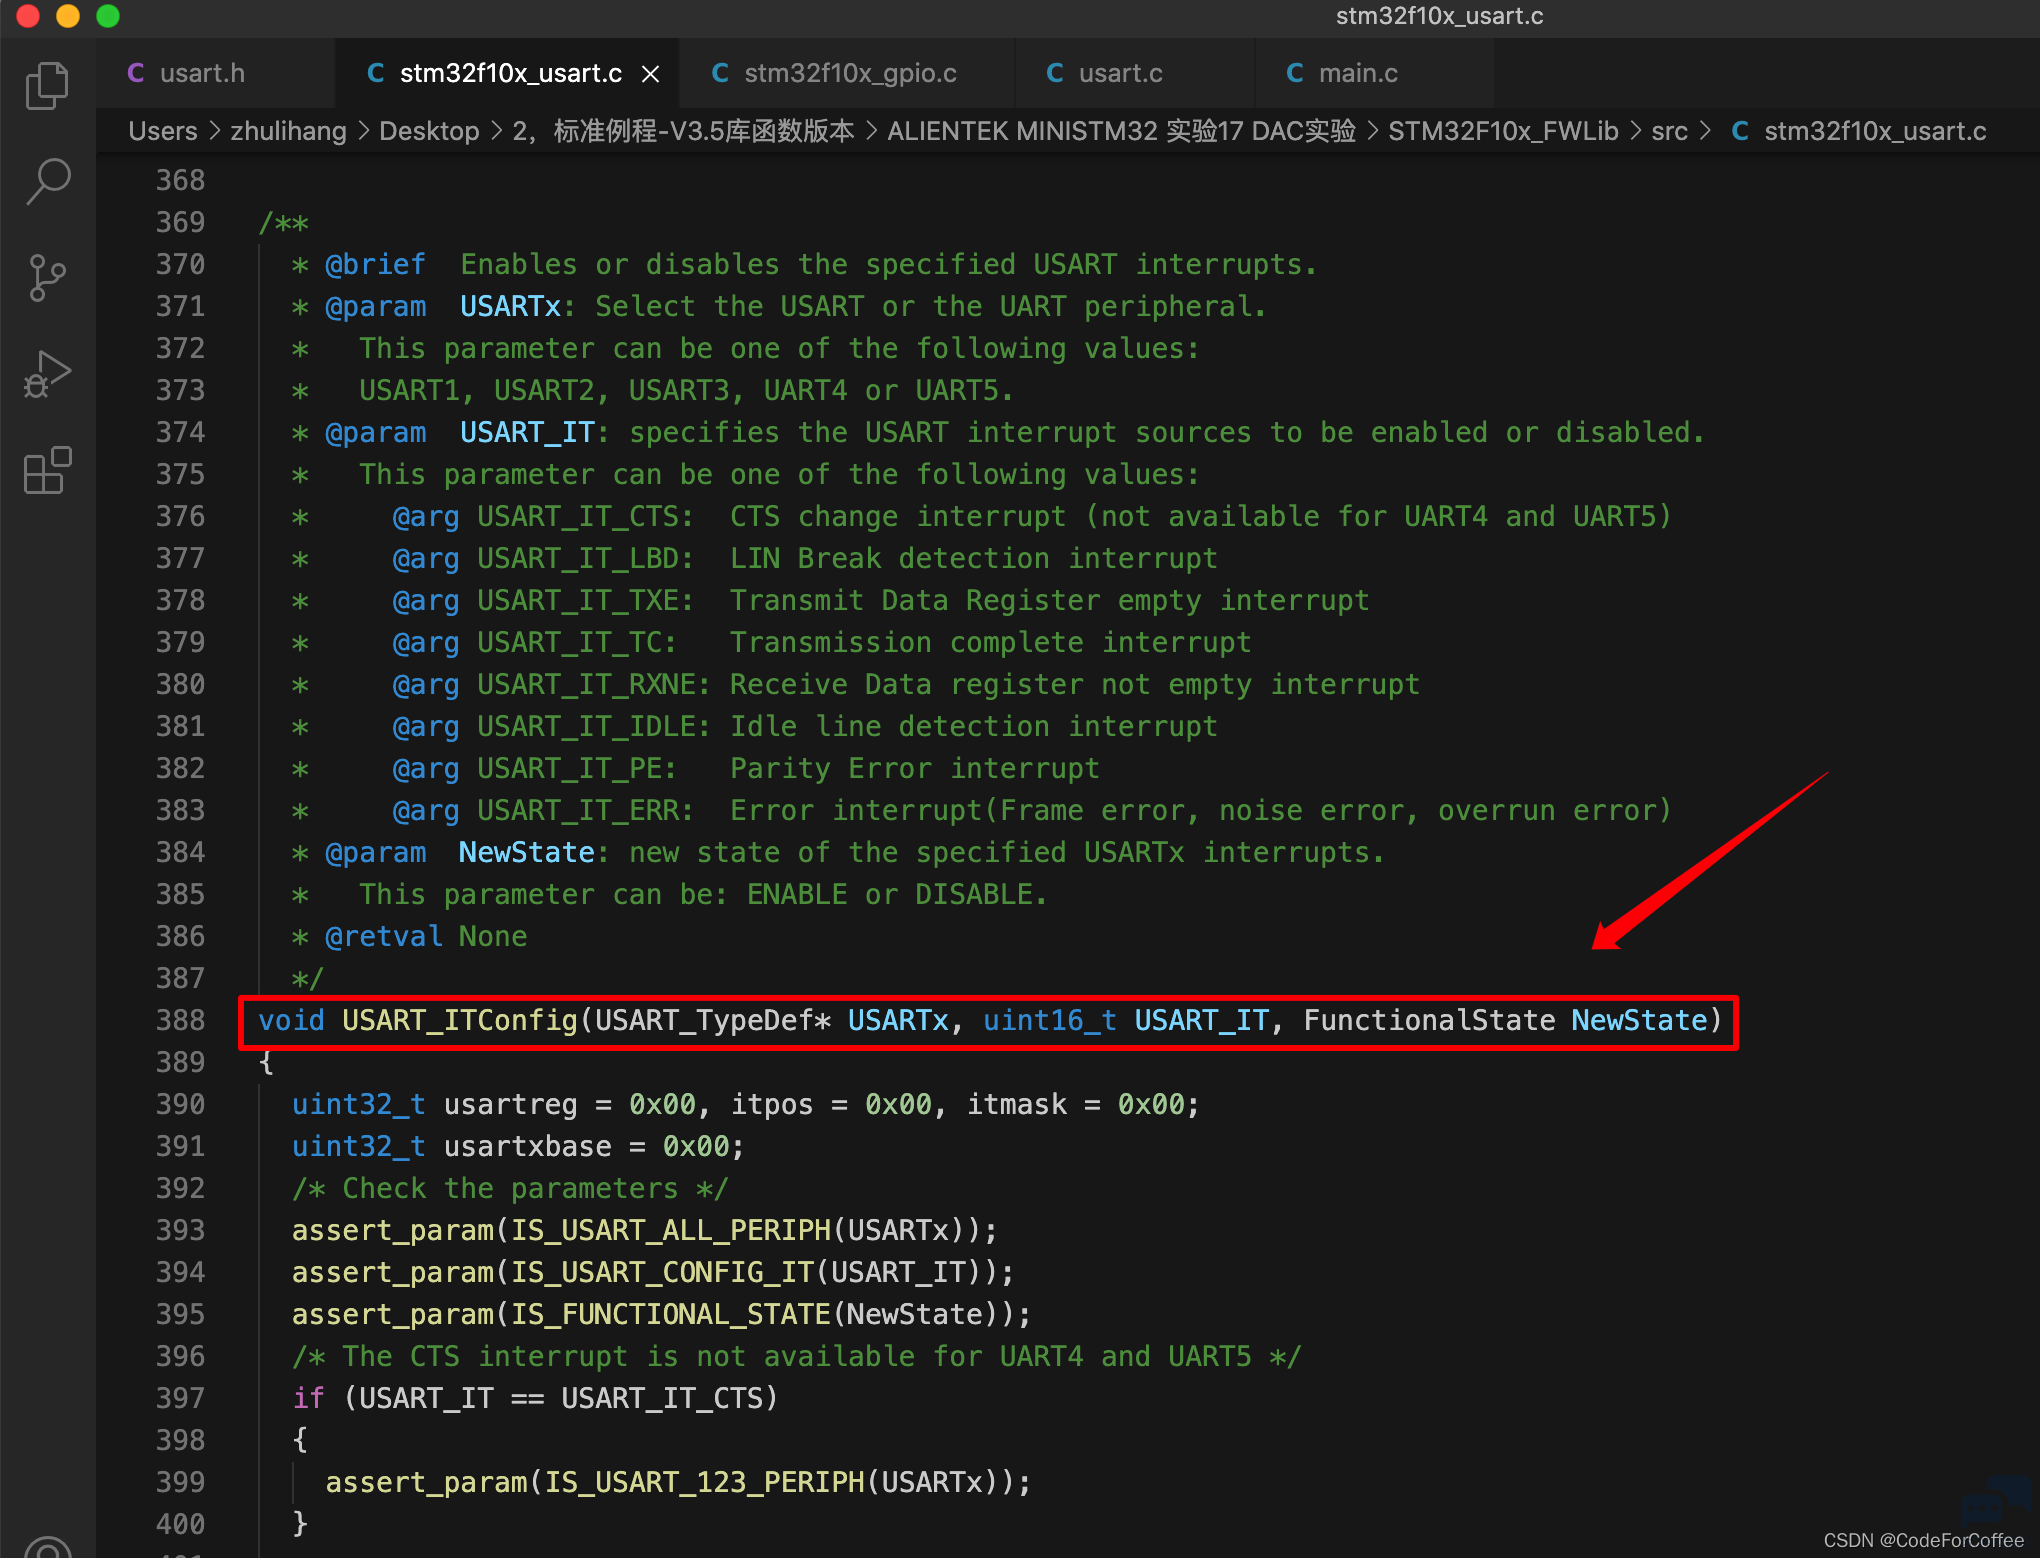Open the Run and Debug icon
This screenshot has height=1558, width=2040.
click(x=47, y=375)
